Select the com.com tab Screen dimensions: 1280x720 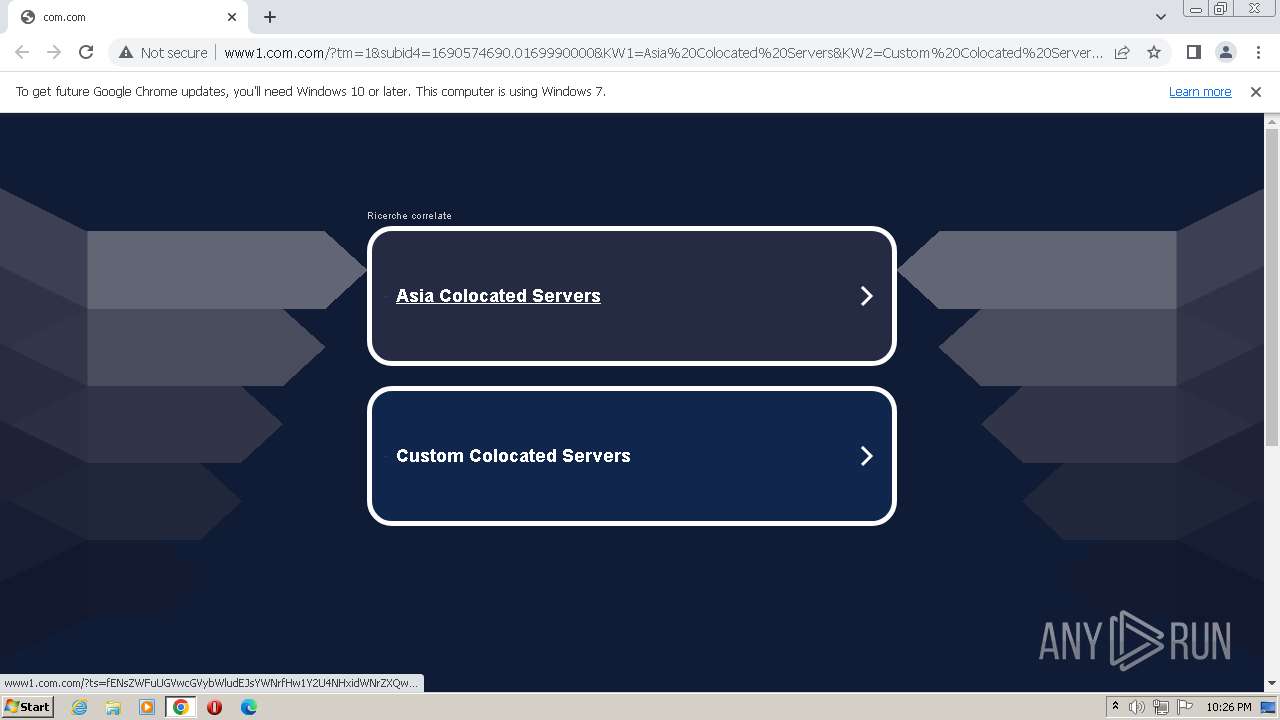pos(128,17)
